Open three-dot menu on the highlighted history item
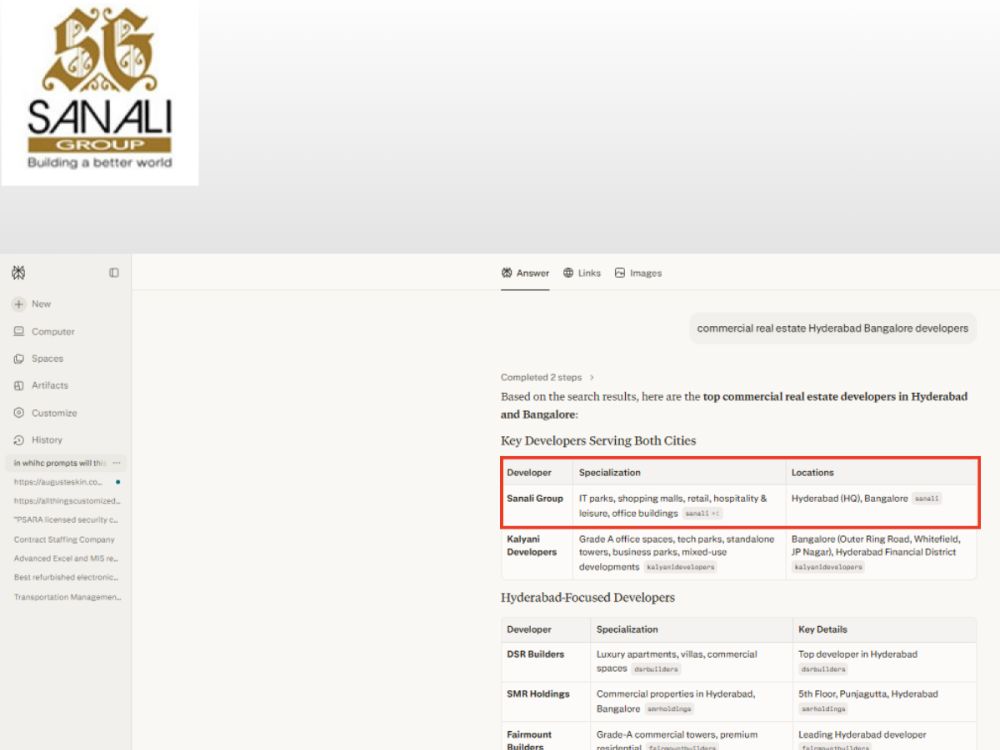 click(x=116, y=463)
